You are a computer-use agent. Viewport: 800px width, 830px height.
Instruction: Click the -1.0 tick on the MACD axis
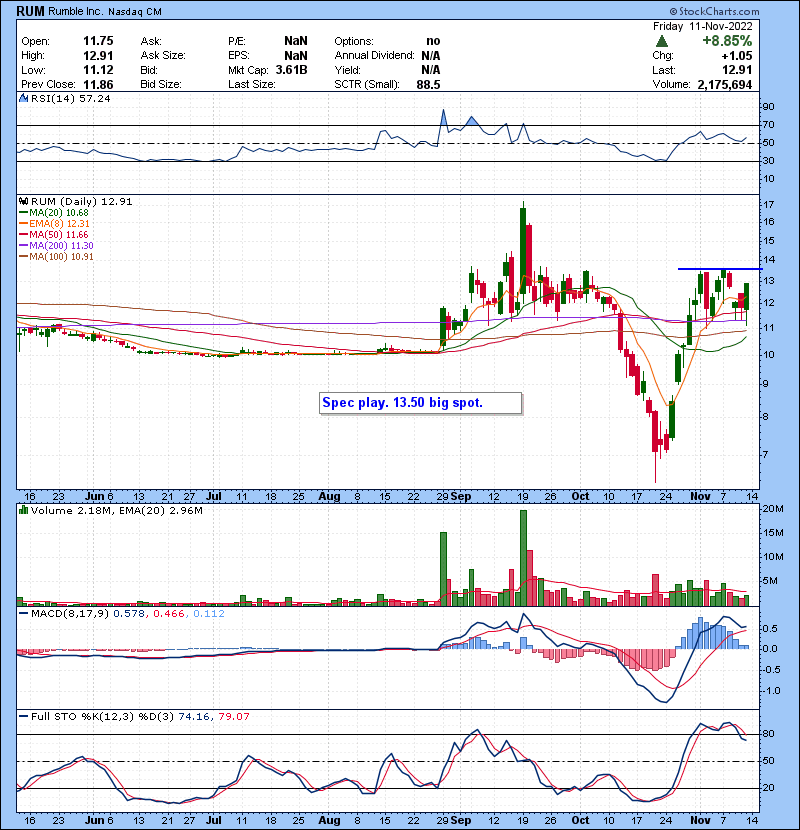point(771,691)
